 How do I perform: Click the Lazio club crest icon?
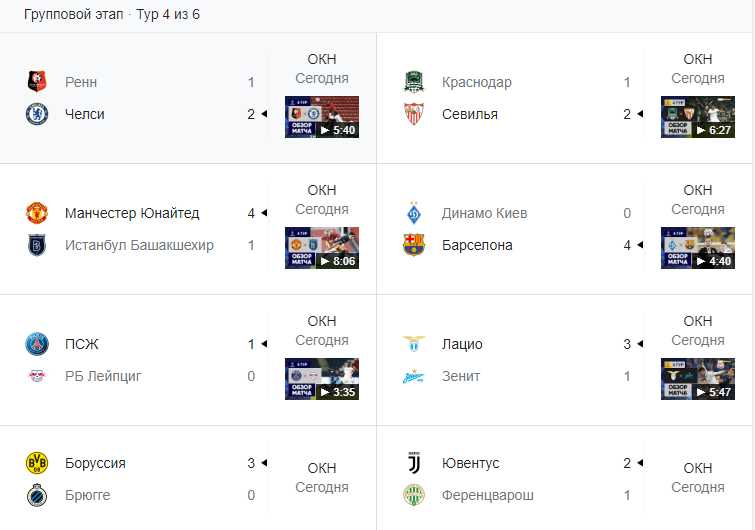click(414, 344)
